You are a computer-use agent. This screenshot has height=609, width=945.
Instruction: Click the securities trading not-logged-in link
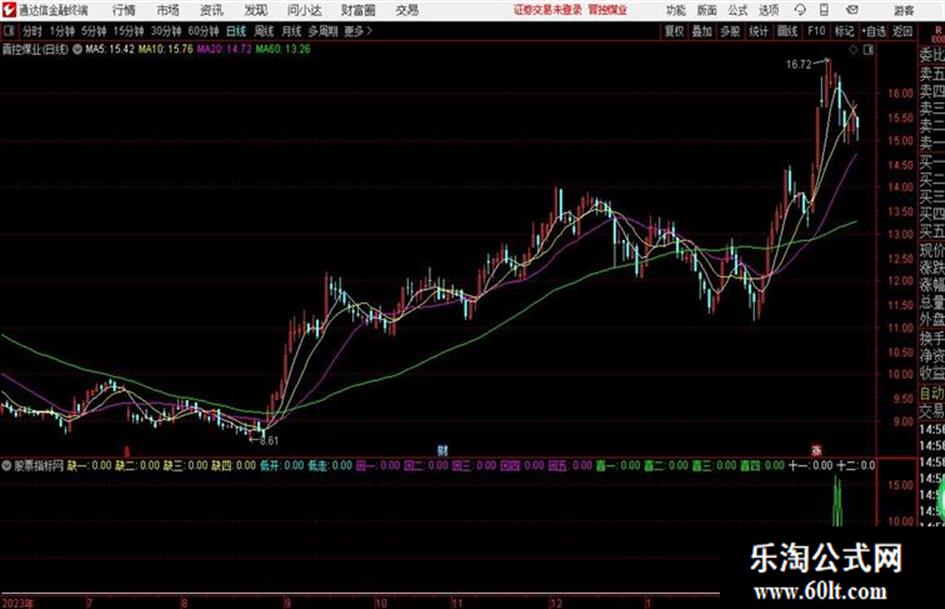[x=548, y=10]
